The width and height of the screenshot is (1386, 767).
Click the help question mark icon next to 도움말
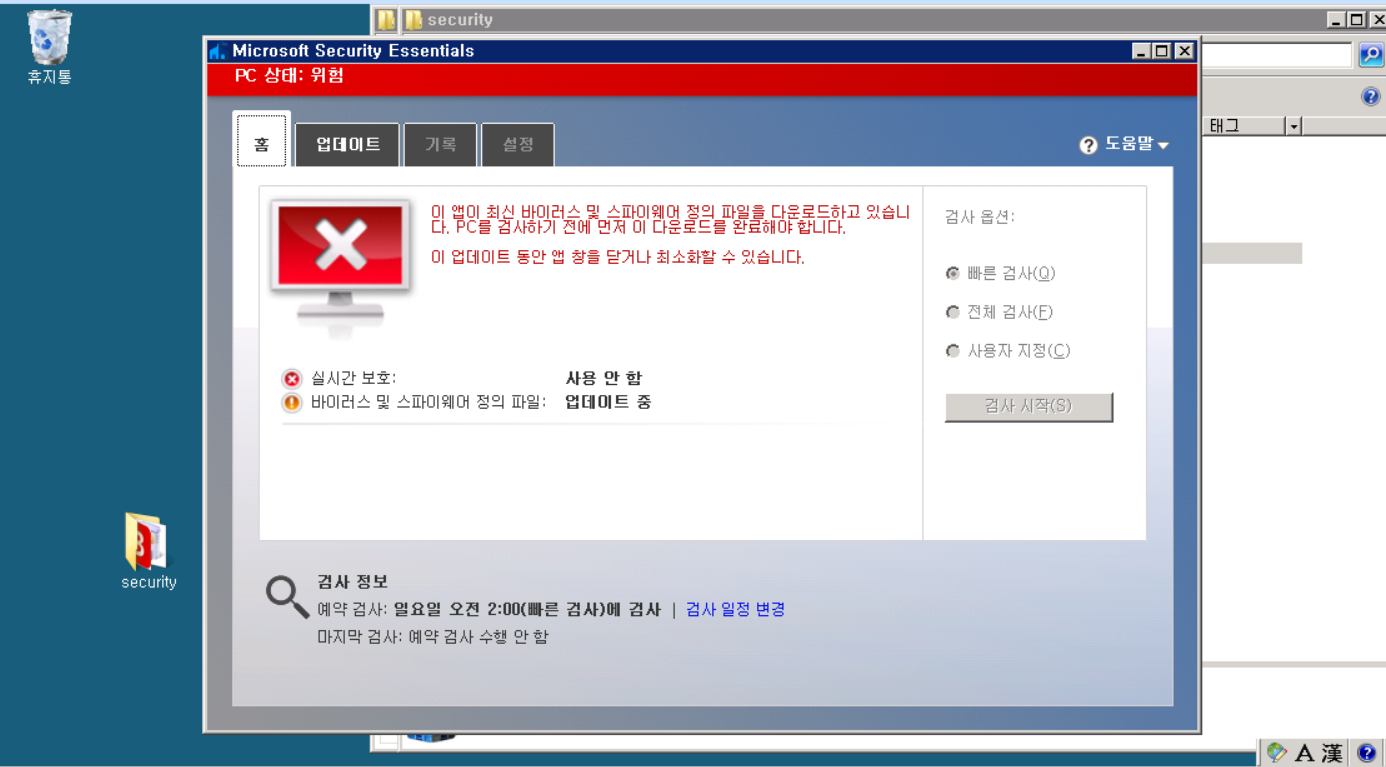pos(1088,146)
